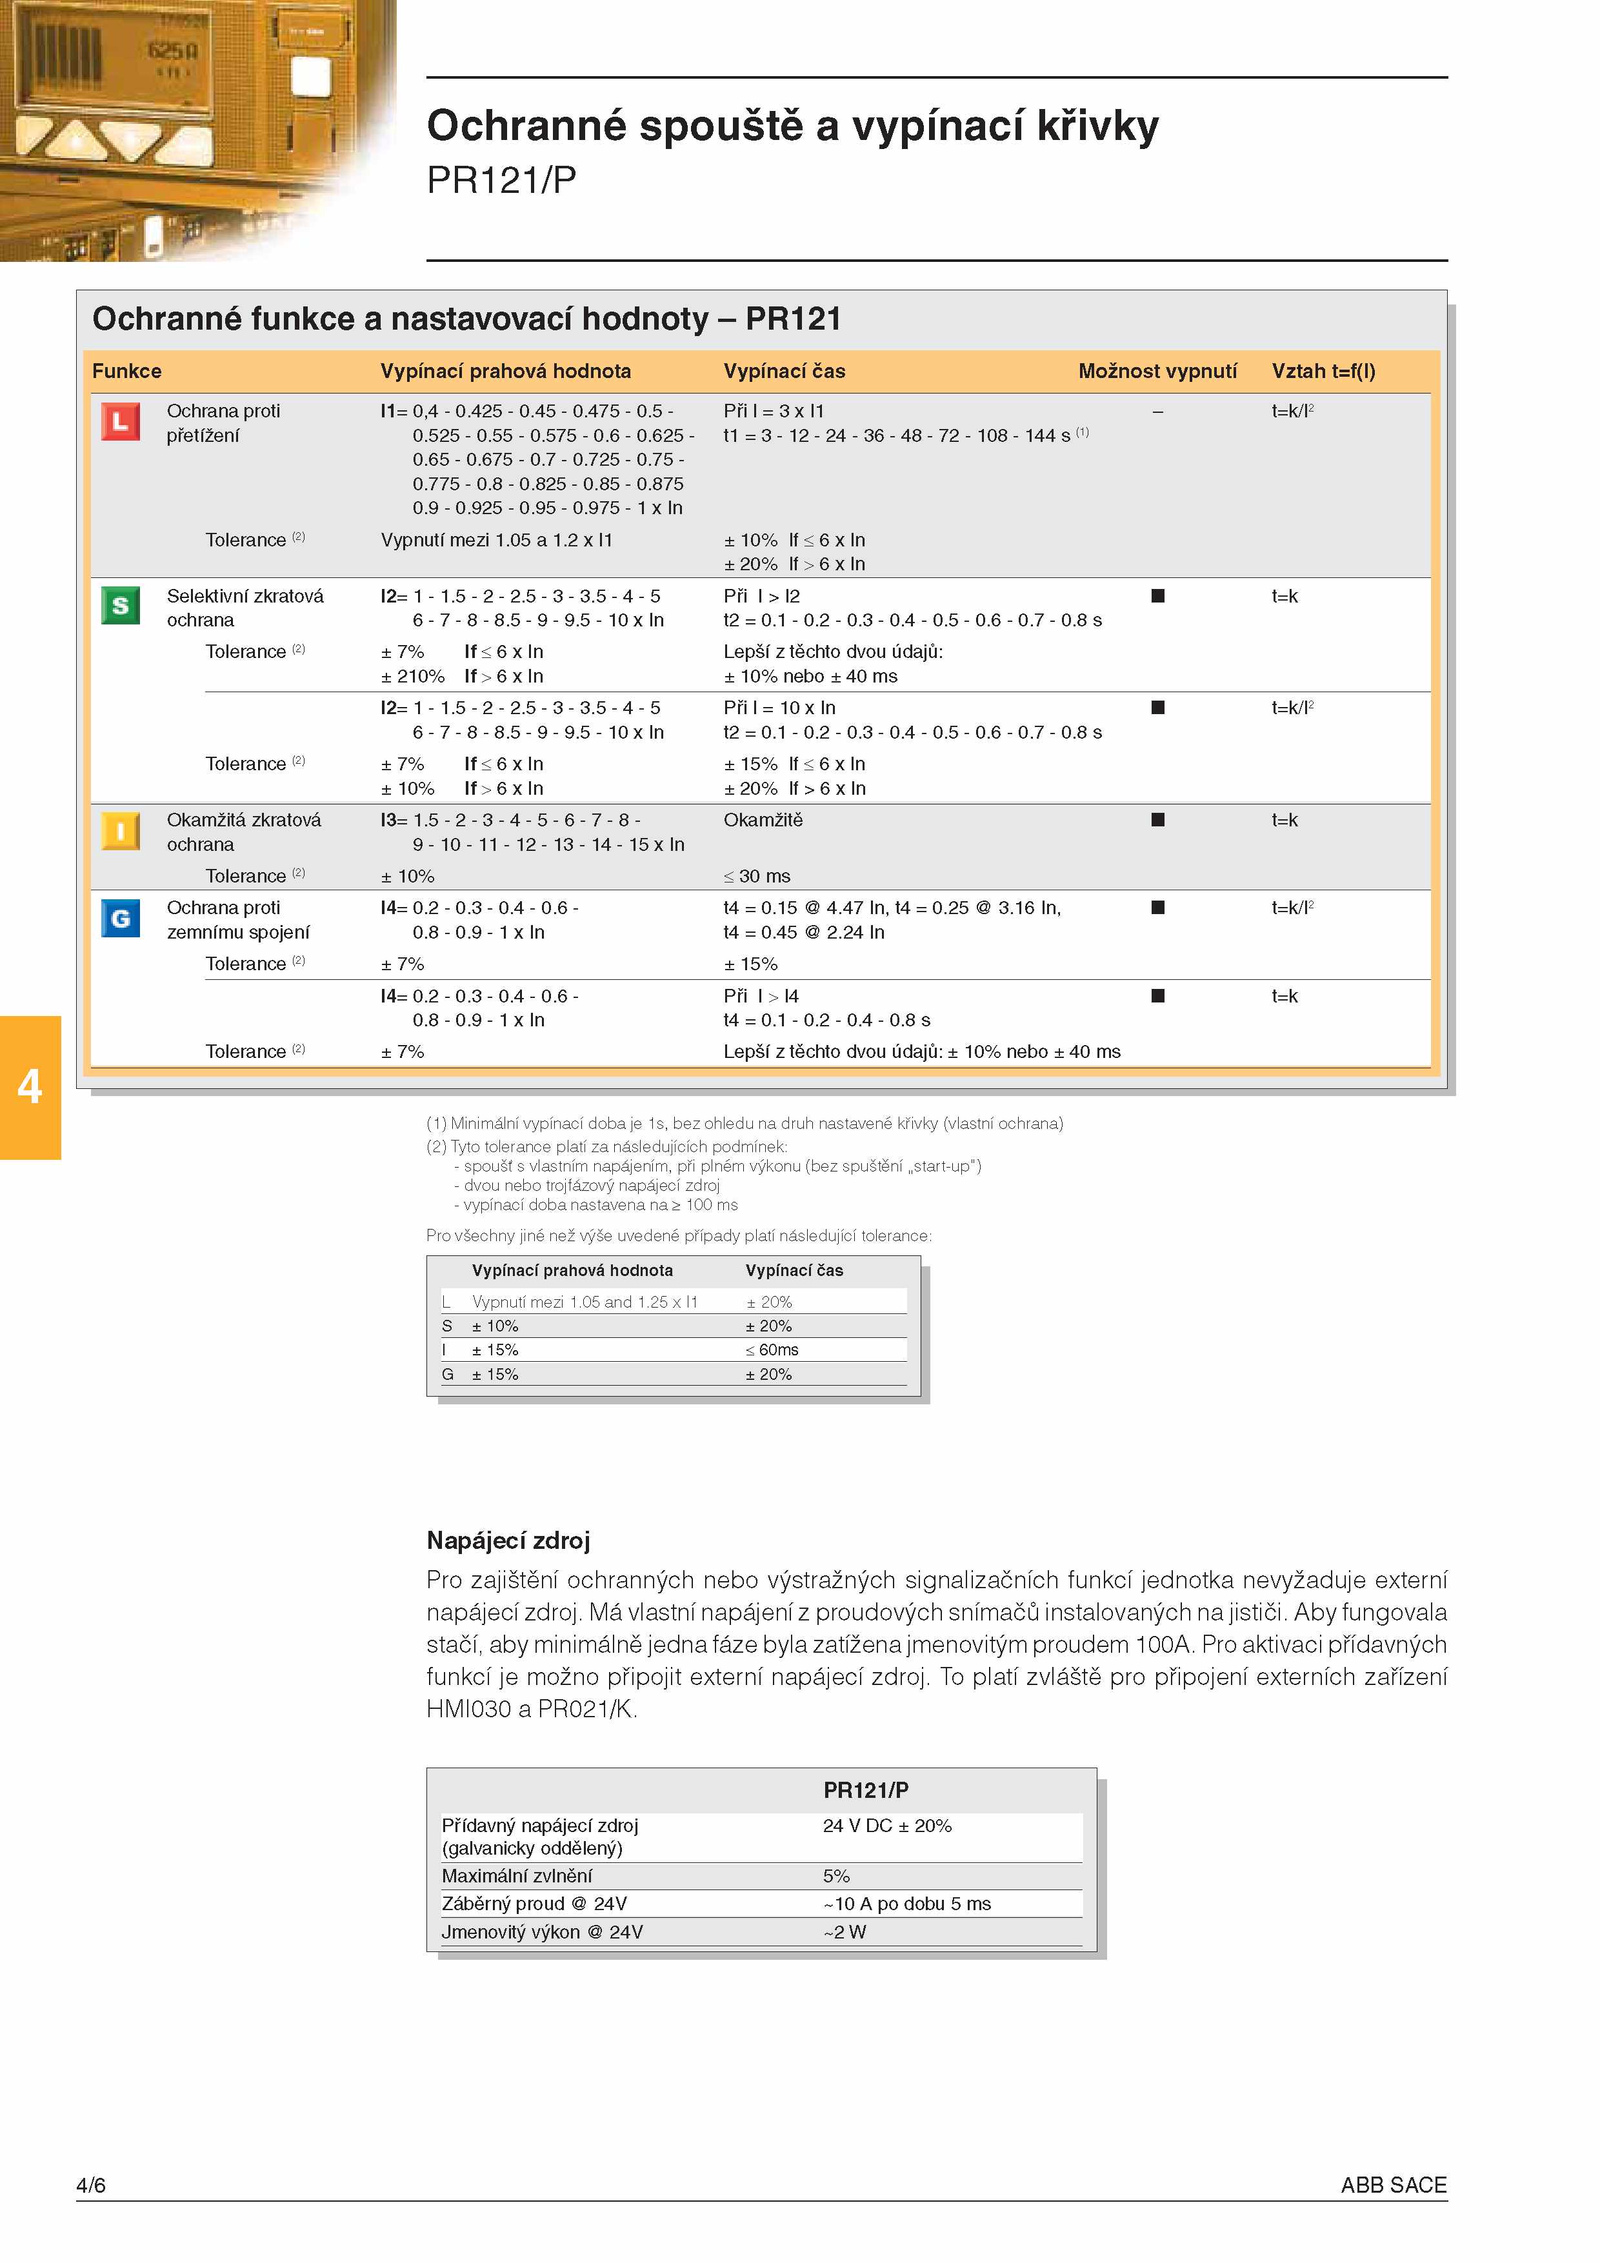Click the '~10 A po dobu 5 ms' value

click(x=907, y=1904)
